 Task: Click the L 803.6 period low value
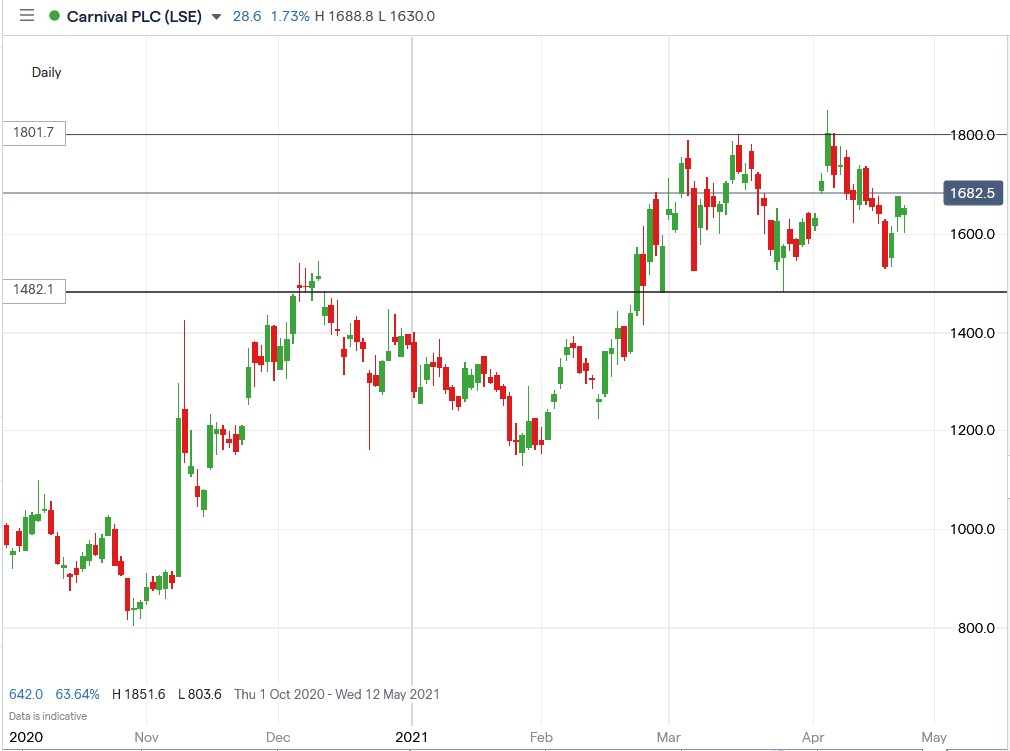(x=197, y=694)
